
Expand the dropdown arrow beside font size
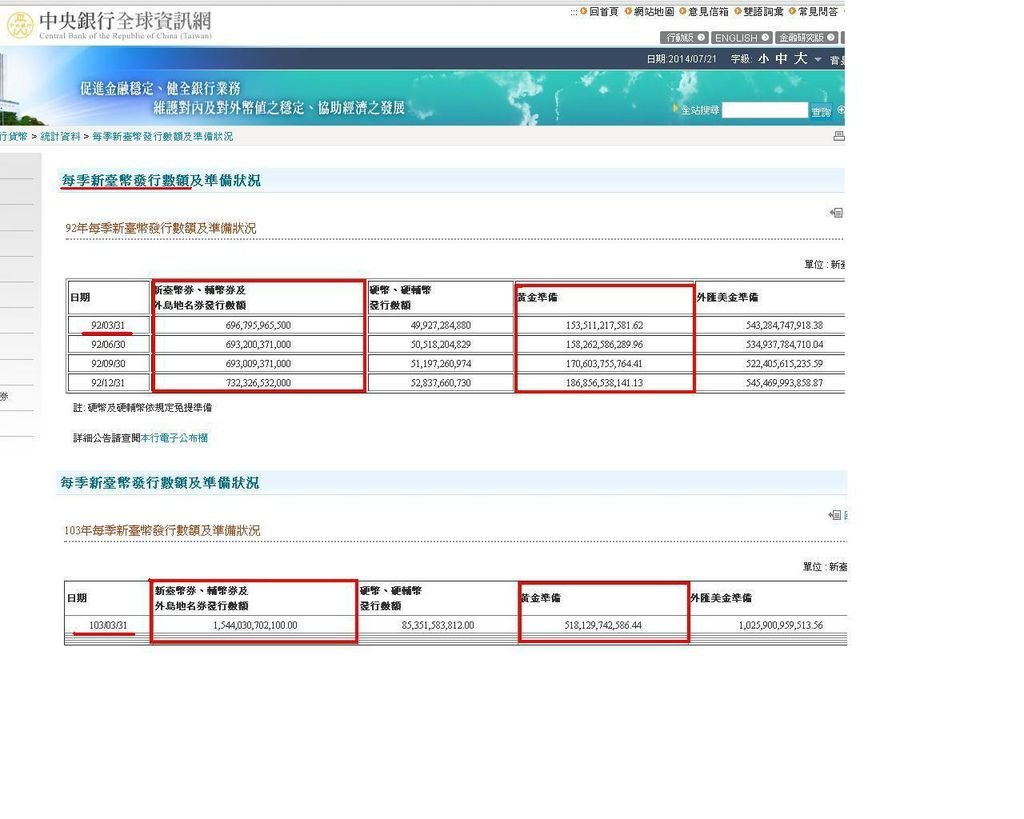pos(818,59)
